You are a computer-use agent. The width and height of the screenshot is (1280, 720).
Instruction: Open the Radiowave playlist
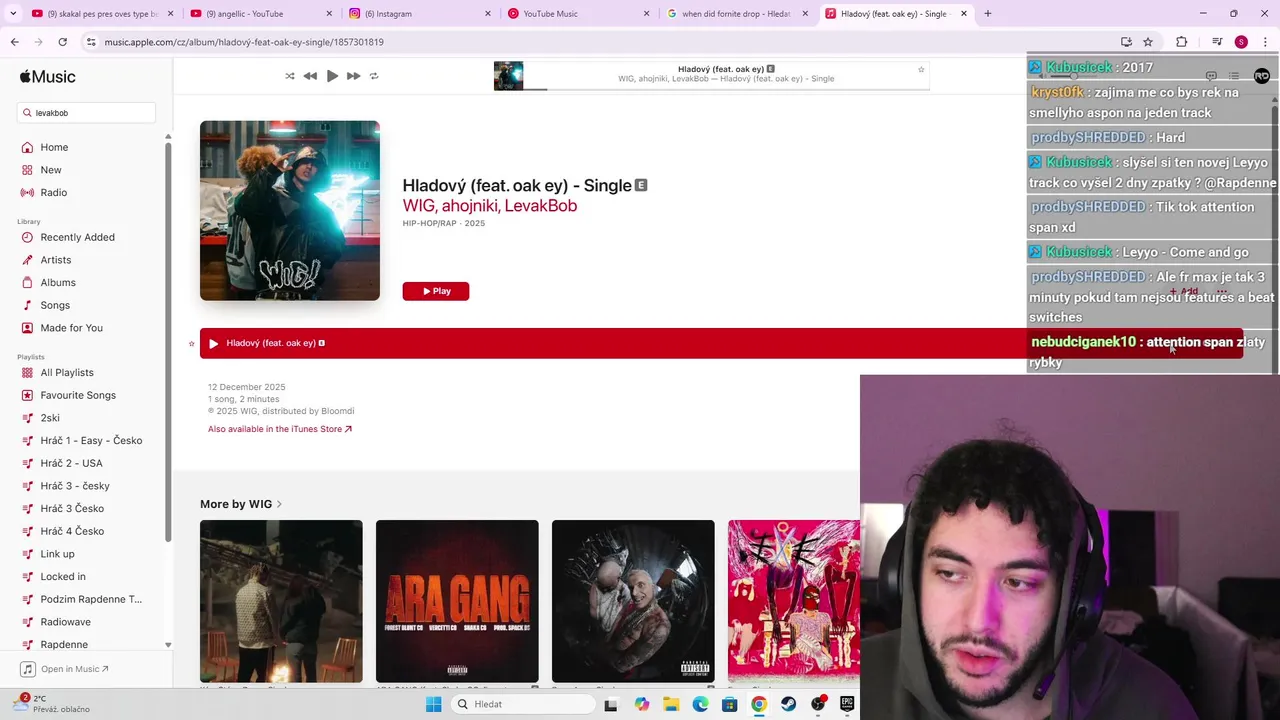(x=65, y=622)
